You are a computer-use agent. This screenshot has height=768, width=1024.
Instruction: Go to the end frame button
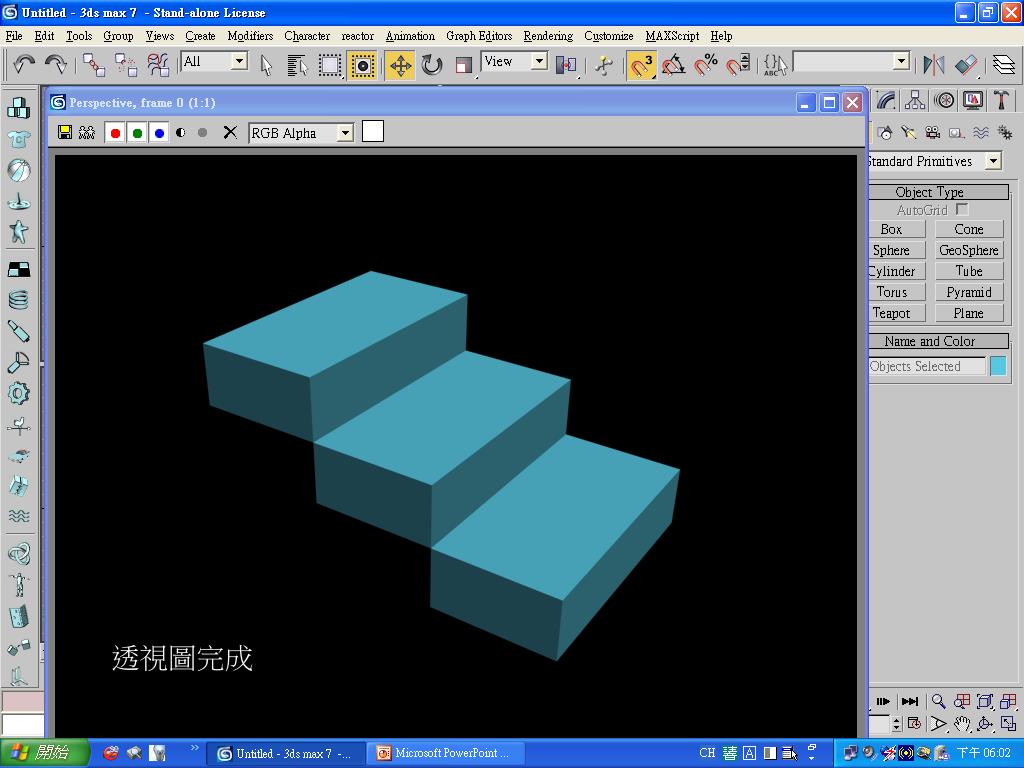click(x=910, y=701)
